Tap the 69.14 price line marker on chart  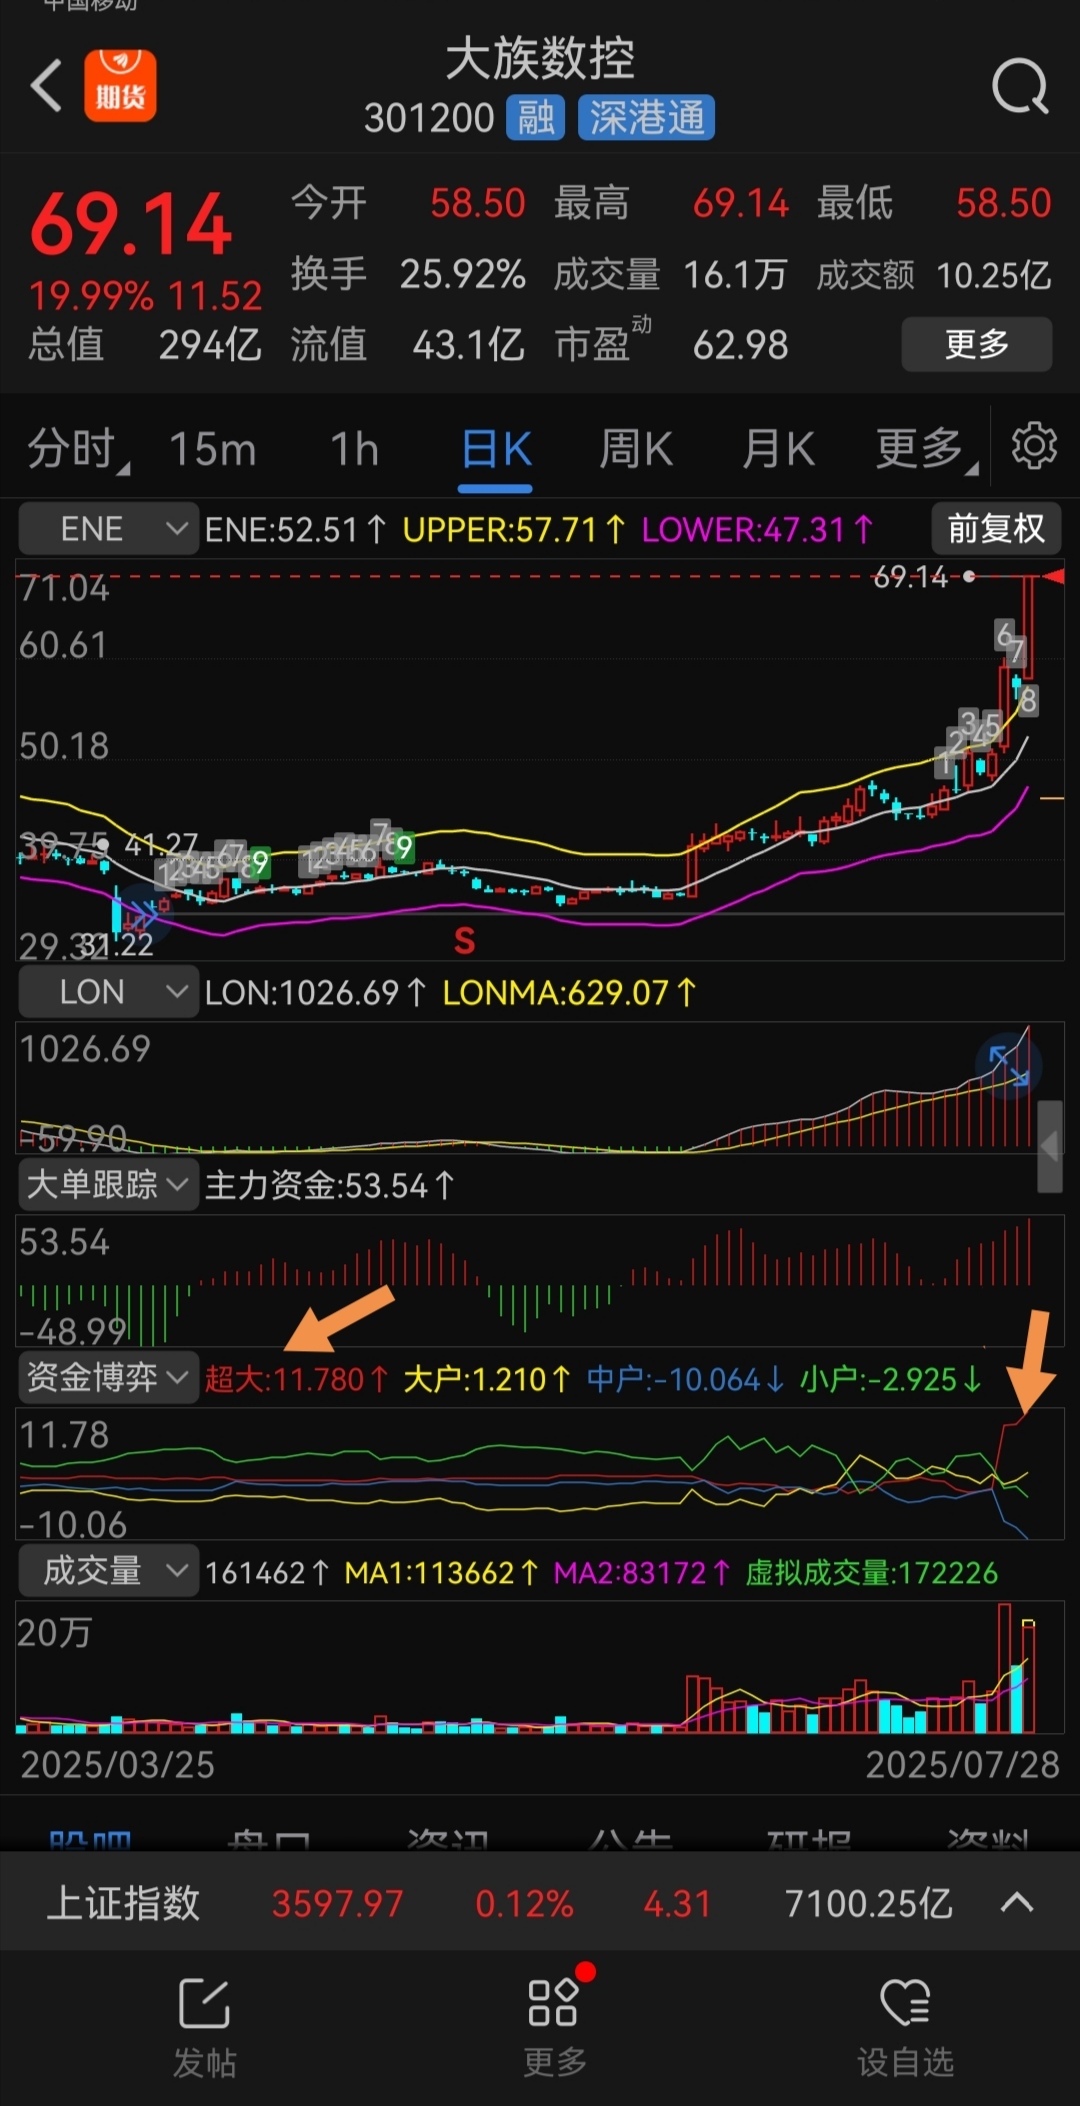coord(910,577)
